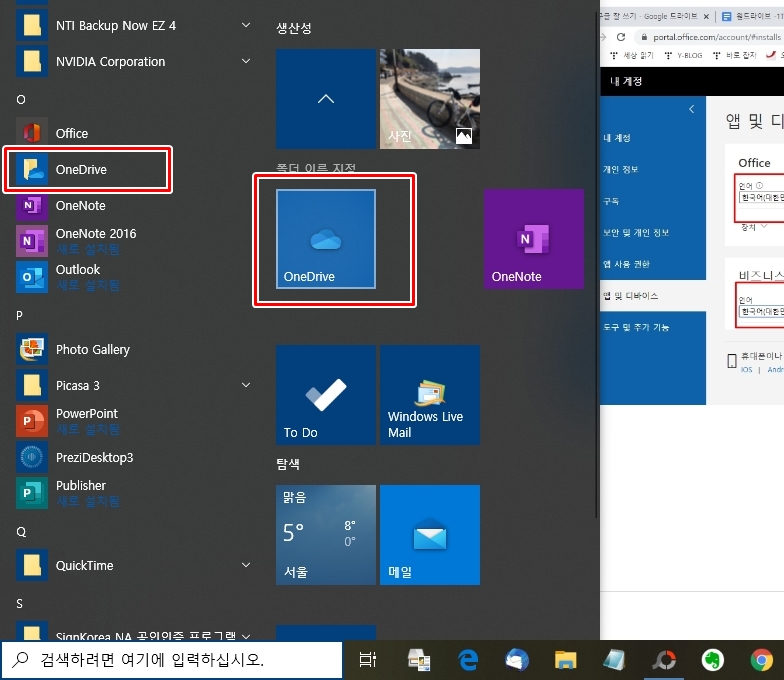Expand the QuickTime folder
Screen dimensions: 784x680
pyautogui.click(x=132, y=566)
